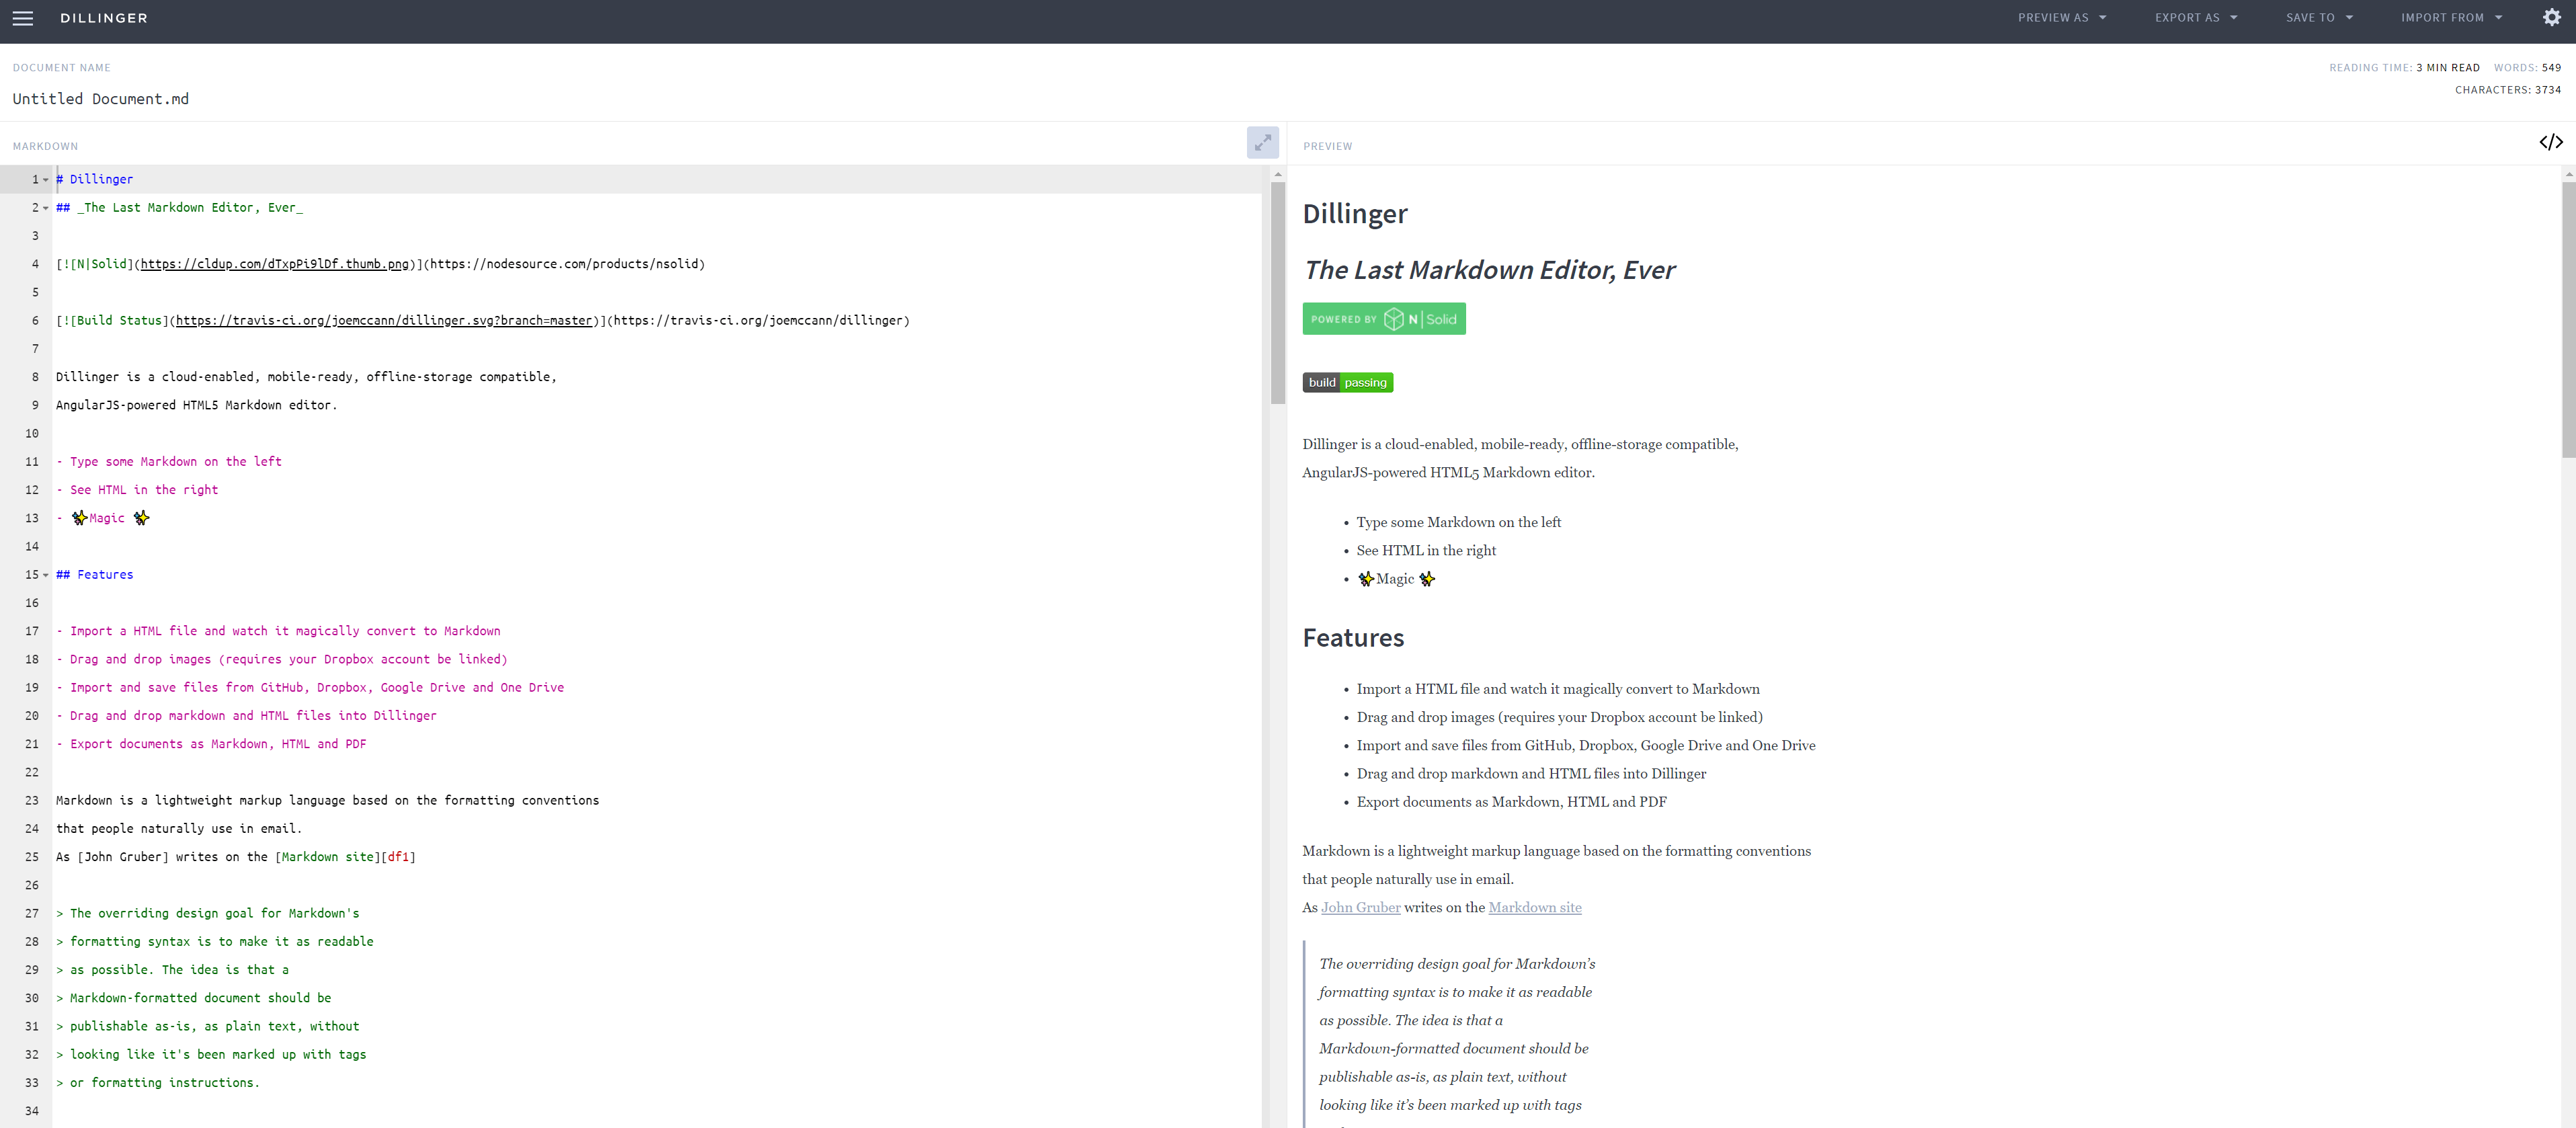2576x1128 pixels.
Task: Toggle the raw HTML source view in preview
Action: [2551, 142]
